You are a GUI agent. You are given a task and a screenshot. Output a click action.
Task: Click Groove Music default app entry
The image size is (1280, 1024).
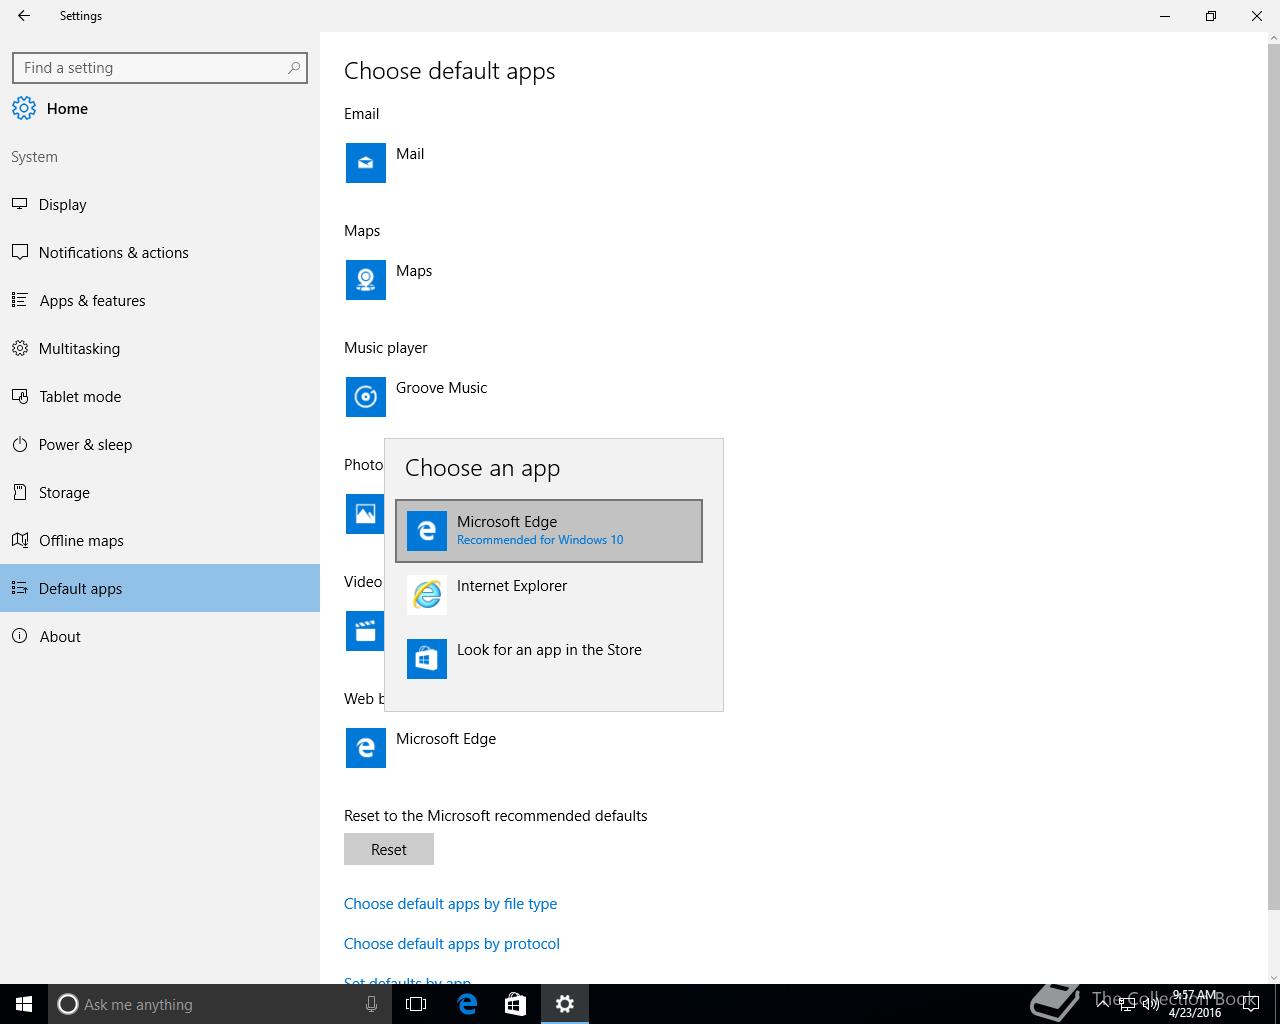[441, 388]
